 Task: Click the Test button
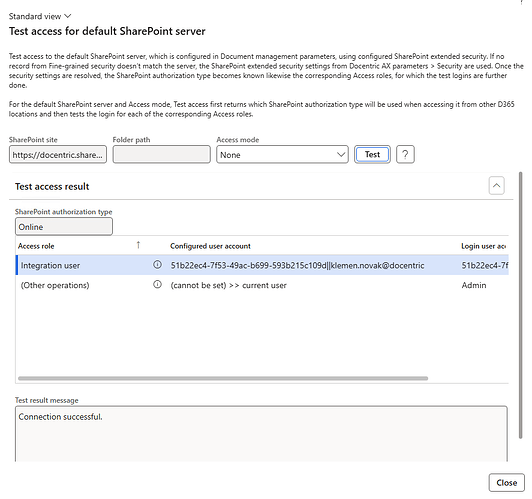(x=372, y=155)
